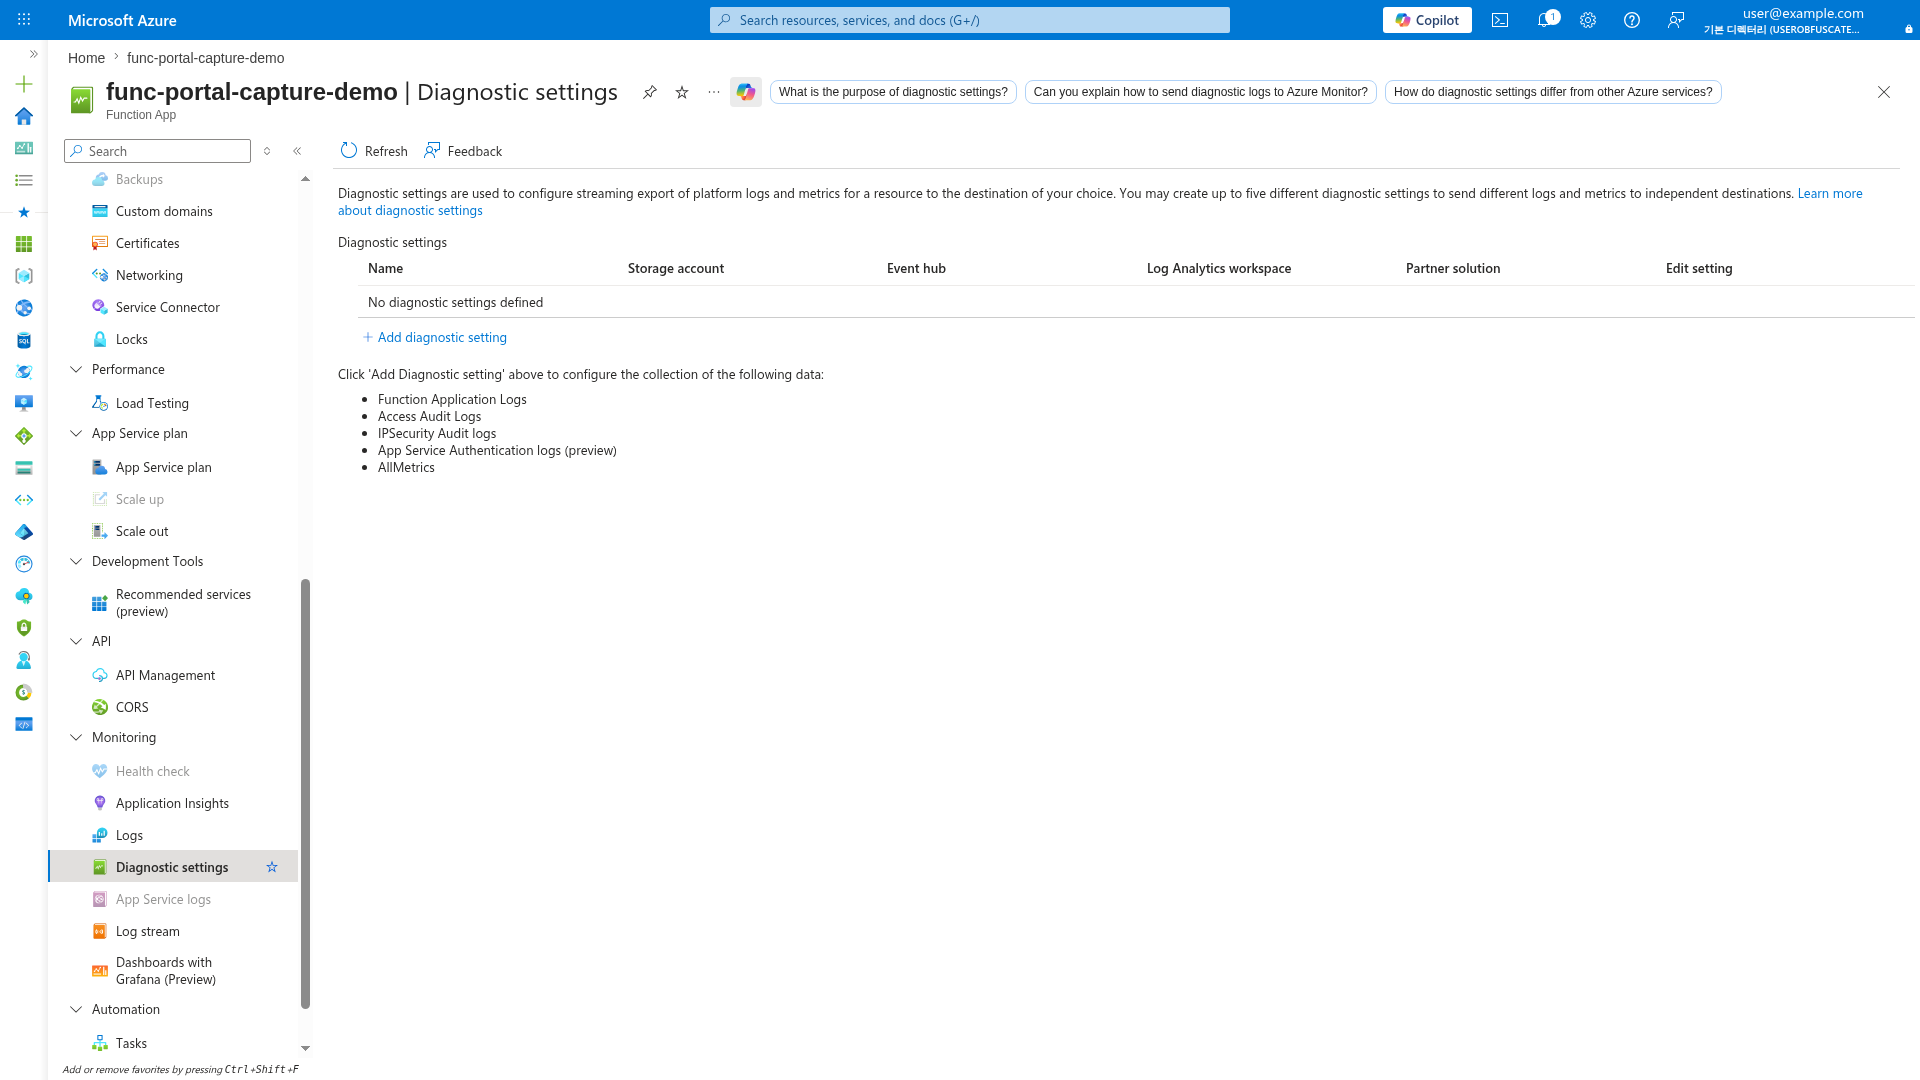Open Application Insights item
The width and height of the screenshot is (1920, 1080).
tap(173, 803)
